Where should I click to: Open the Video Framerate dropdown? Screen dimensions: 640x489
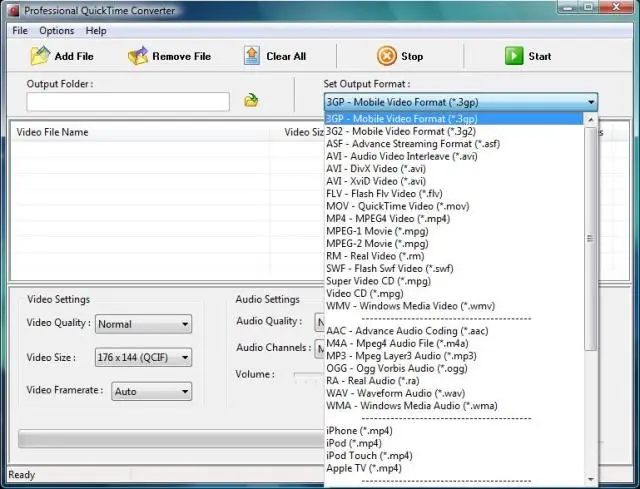151,391
